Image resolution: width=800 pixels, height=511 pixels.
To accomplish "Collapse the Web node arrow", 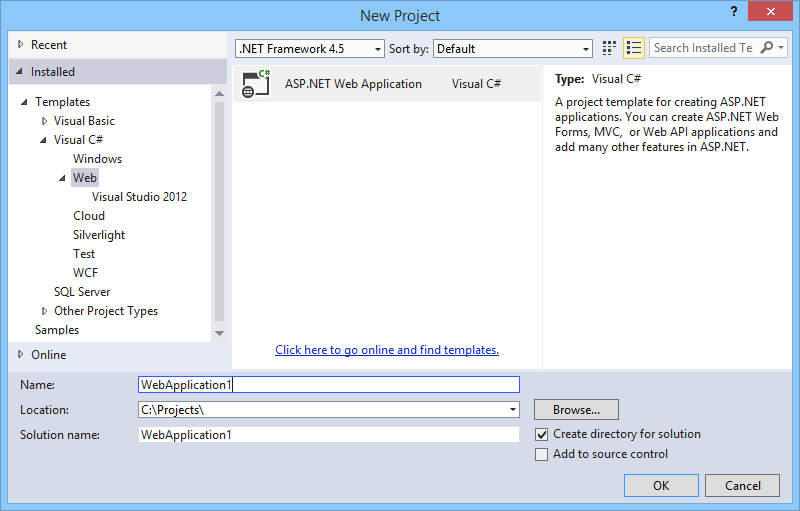I will [x=62, y=178].
